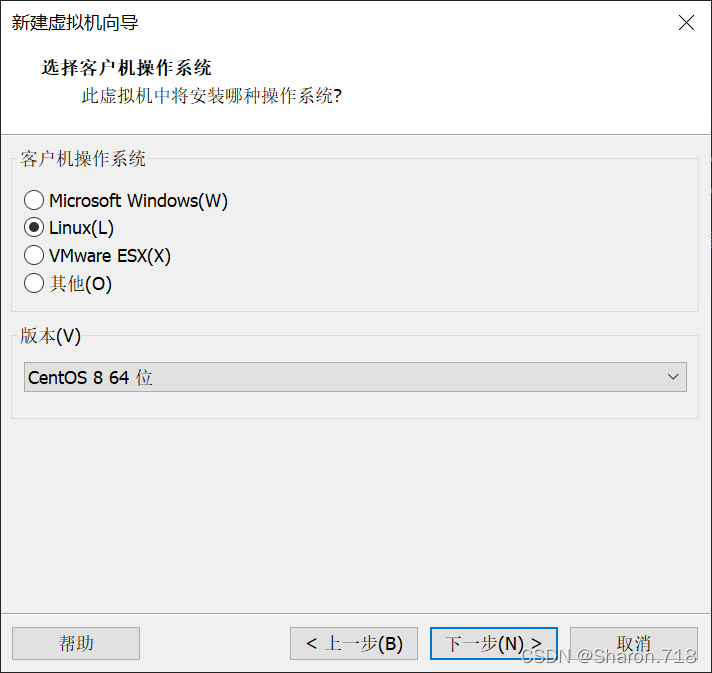This screenshot has width=712, height=673.
Task: Click the 客户机操作系统 group label
Action: pos(83,159)
